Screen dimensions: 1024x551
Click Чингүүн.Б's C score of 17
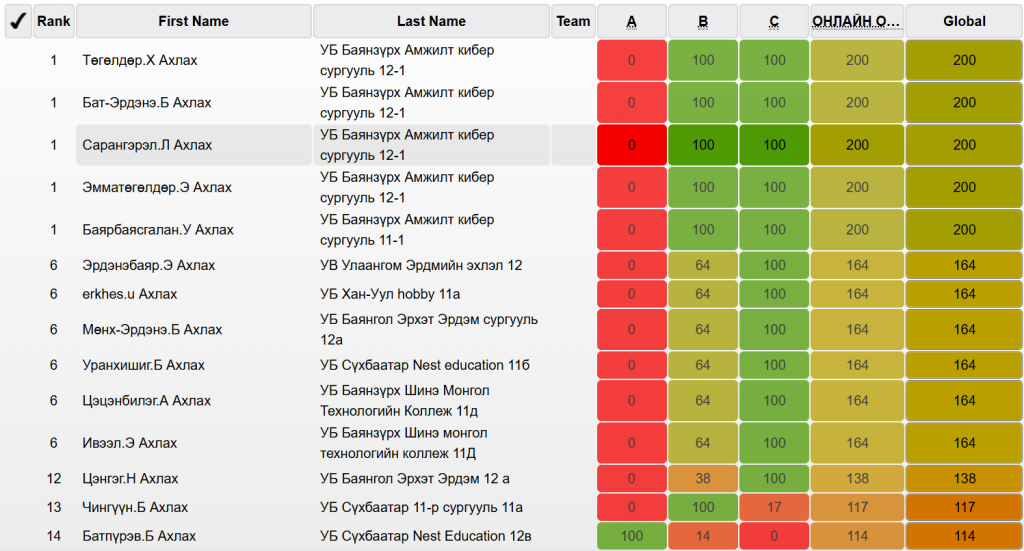pos(774,507)
